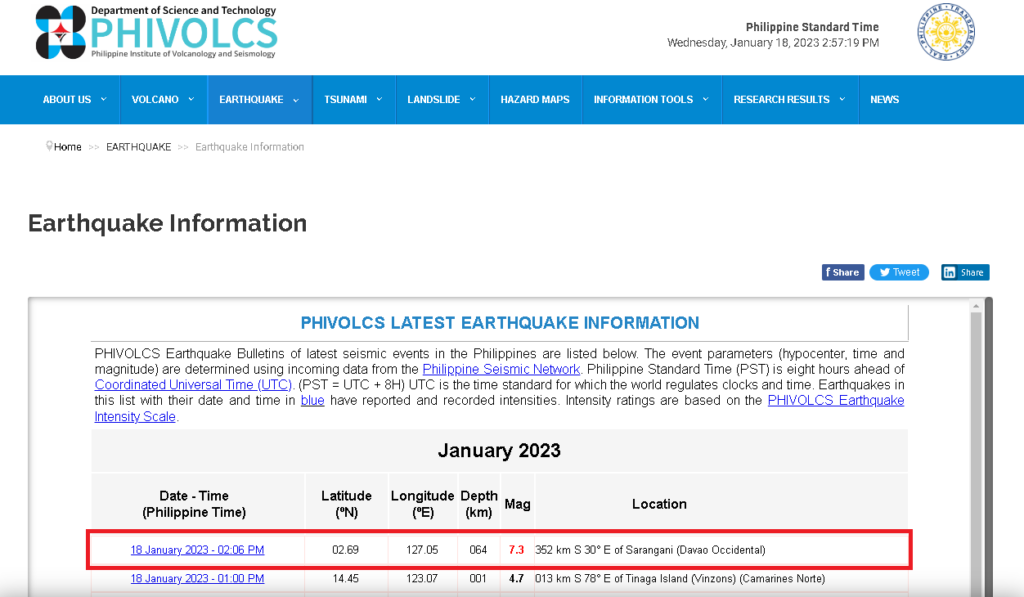Tweet this page with Twitter button

pos(899,272)
